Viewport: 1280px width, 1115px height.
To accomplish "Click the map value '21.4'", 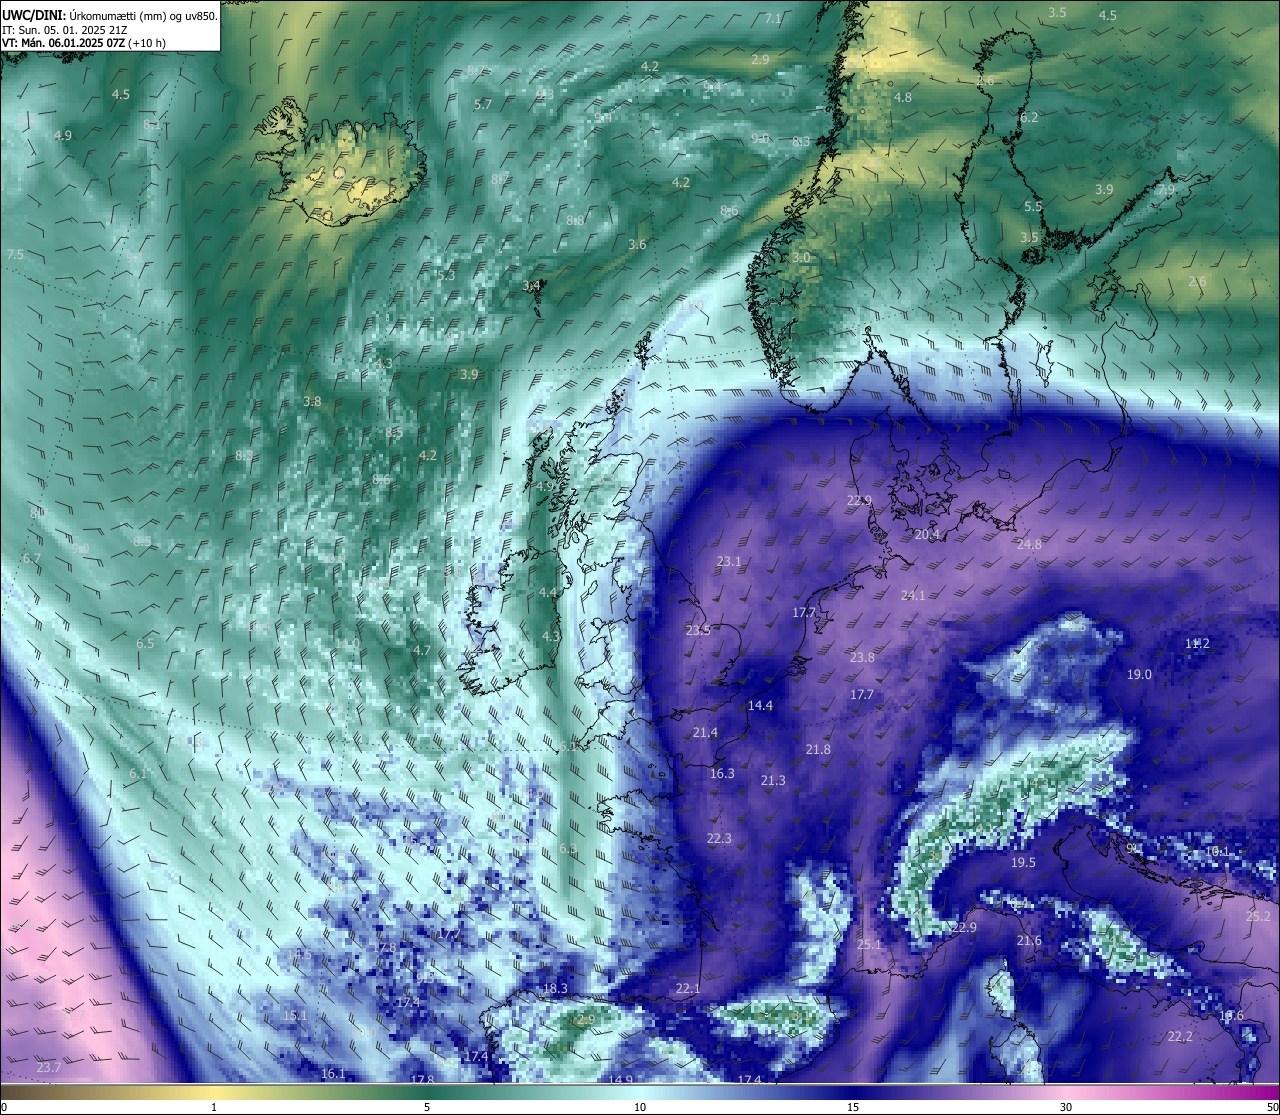I will click(705, 733).
